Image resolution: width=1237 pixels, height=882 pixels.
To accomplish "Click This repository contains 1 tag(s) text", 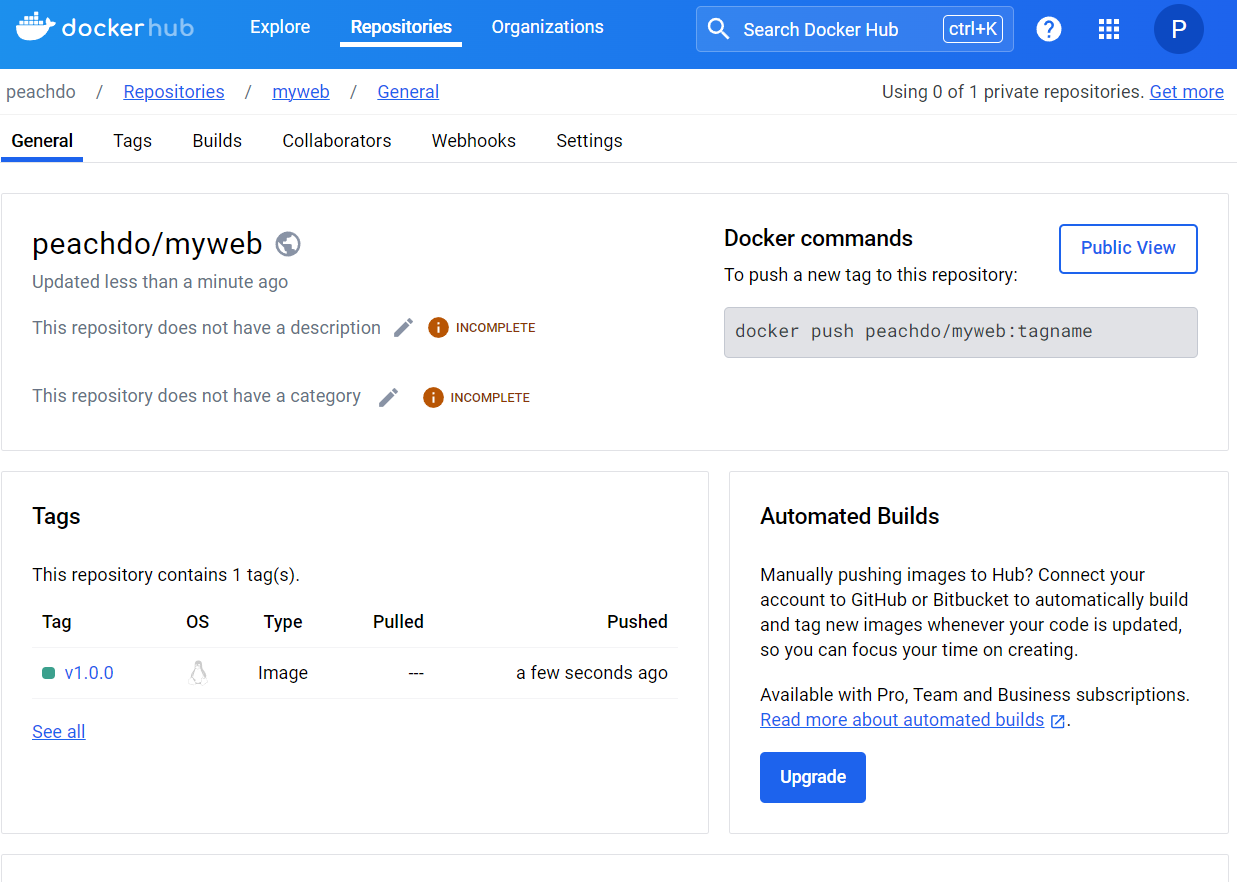I will click(166, 575).
